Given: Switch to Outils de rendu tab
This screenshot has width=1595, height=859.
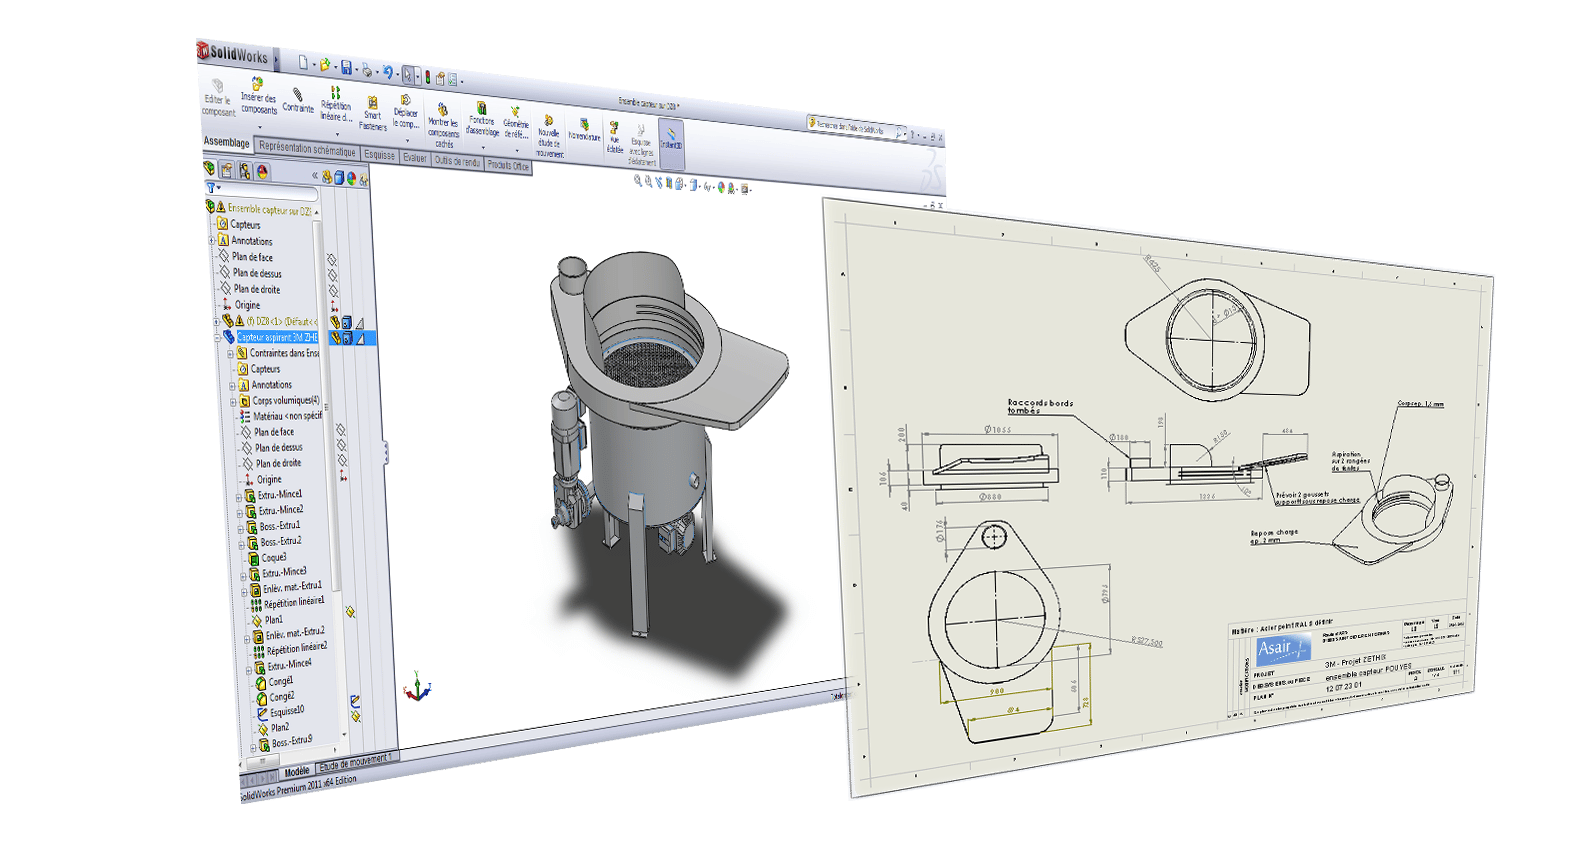Looking at the screenshot, I should pyautogui.click(x=458, y=162).
